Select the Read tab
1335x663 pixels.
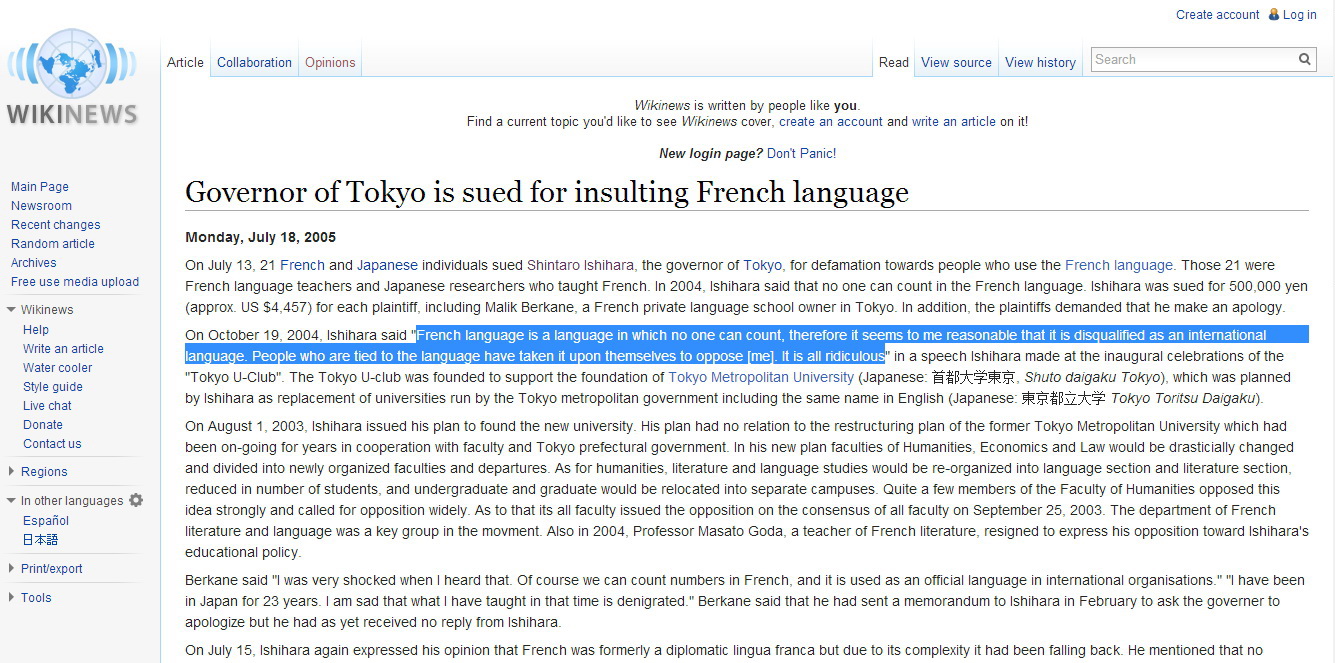coord(894,62)
